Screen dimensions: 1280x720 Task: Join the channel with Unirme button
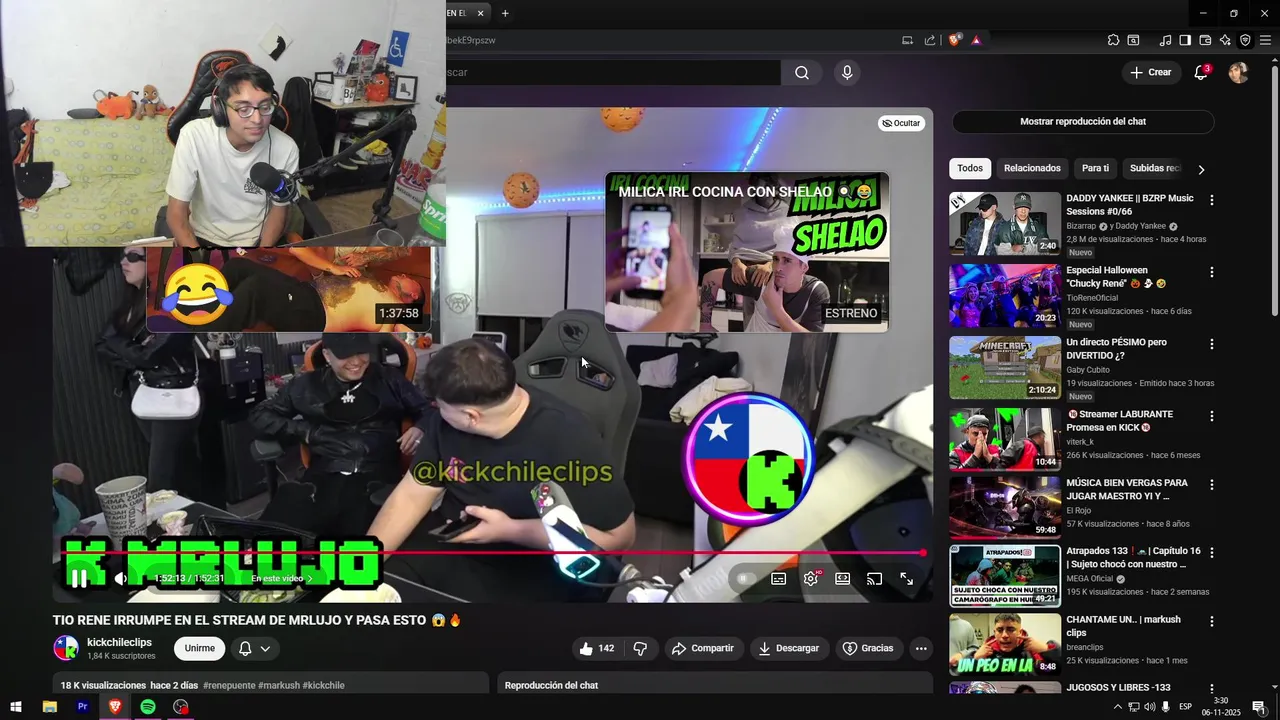(x=199, y=648)
